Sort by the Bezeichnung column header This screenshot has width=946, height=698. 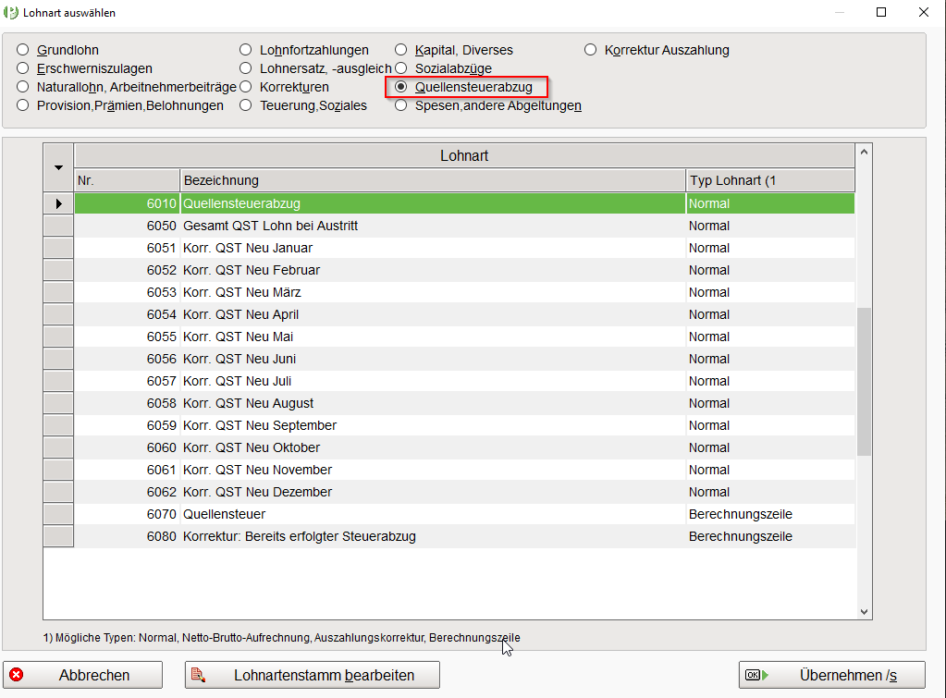[x=433, y=180]
